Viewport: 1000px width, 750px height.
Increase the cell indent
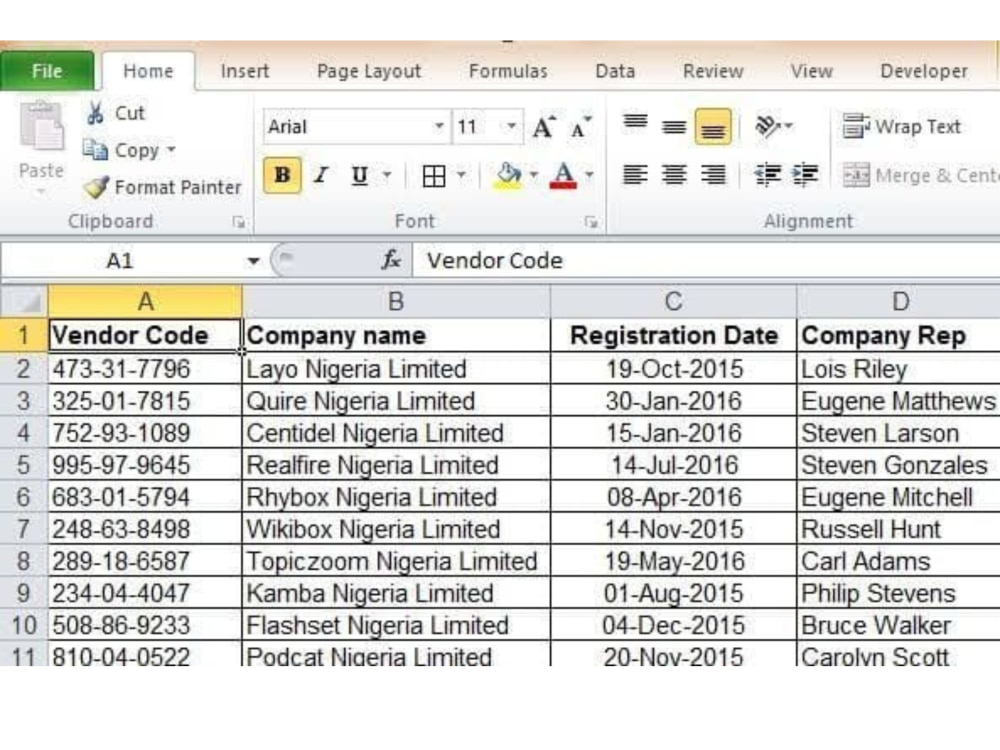805,175
